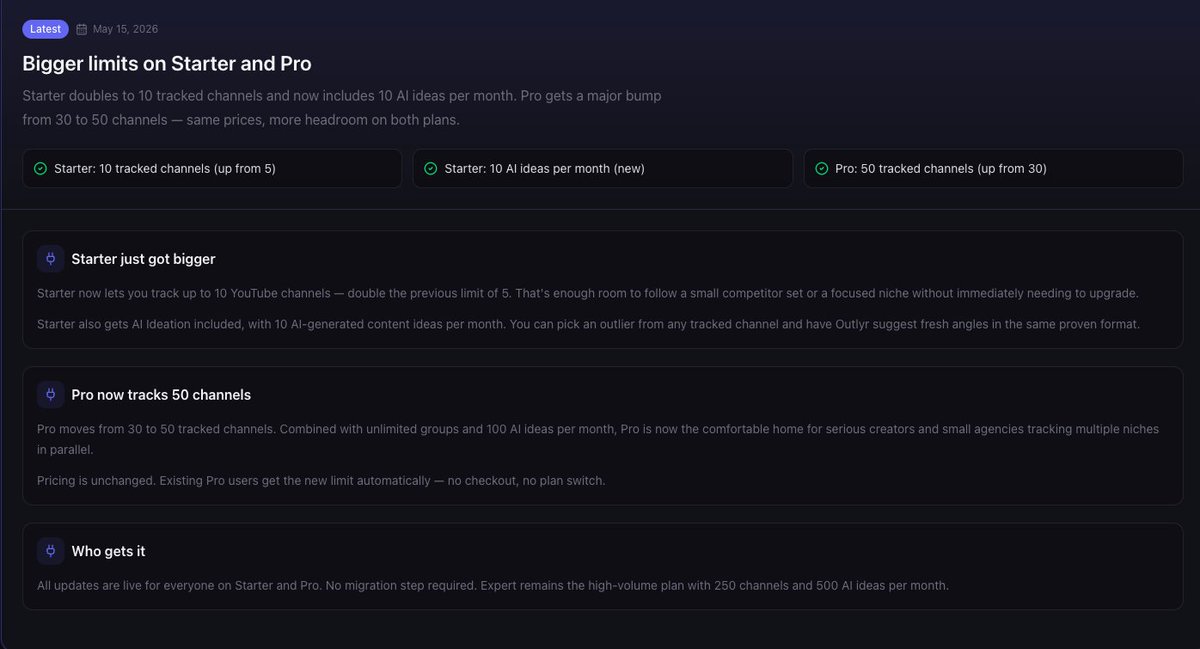
Task: Click the Starter just got bigger section title
Action: coord(143,259)
